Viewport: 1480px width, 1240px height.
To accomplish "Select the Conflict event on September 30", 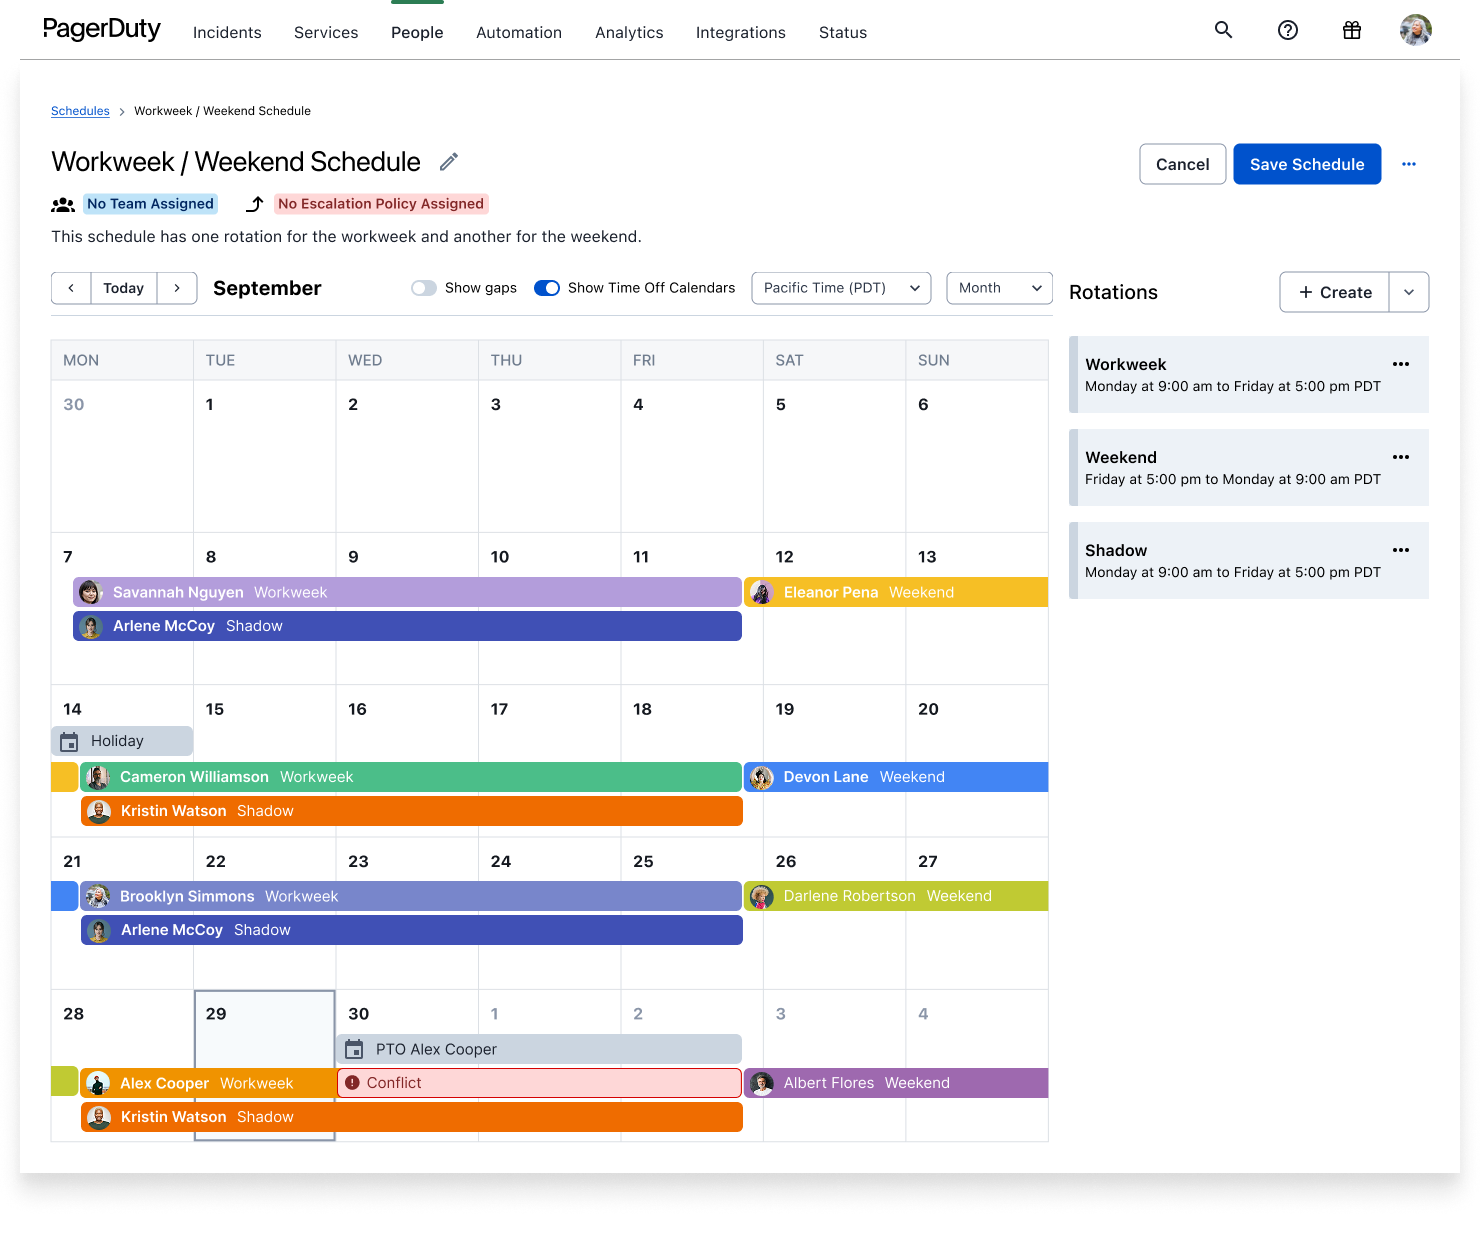I will pos(539,1083).
